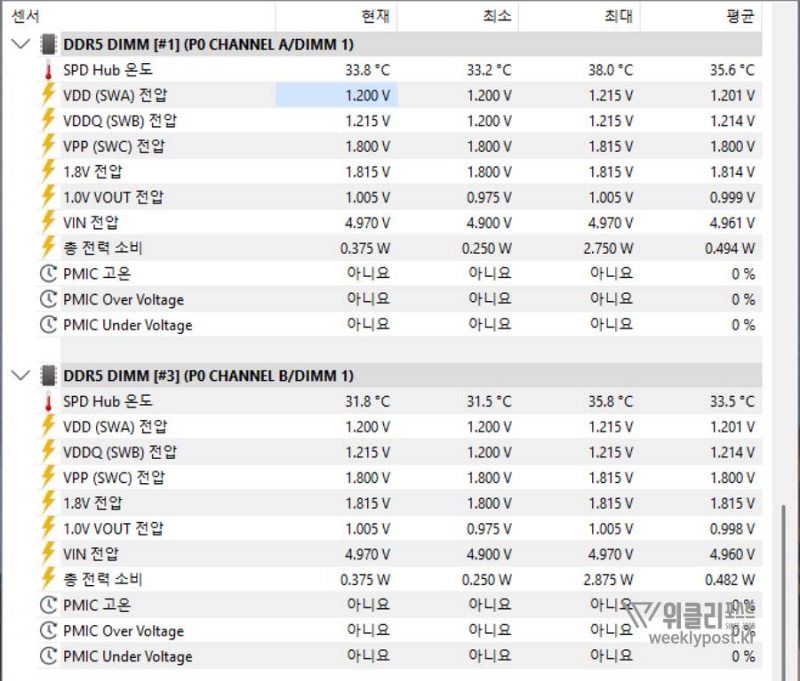This screenshot has width=800, height=681.
Task: Click the memory chip icon for DIMM [#3]
Action: point(47,375)
